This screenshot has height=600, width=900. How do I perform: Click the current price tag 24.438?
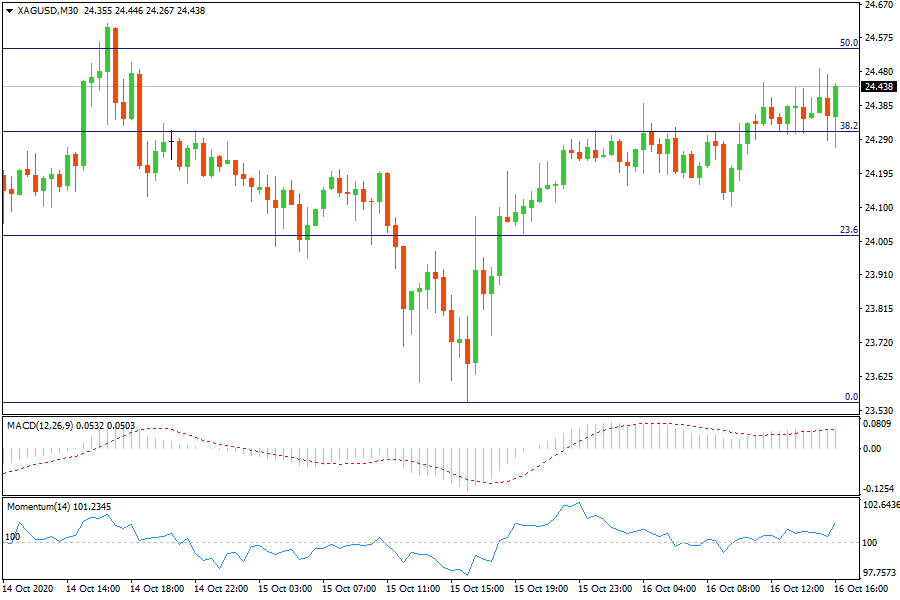(x=879, y=87)
